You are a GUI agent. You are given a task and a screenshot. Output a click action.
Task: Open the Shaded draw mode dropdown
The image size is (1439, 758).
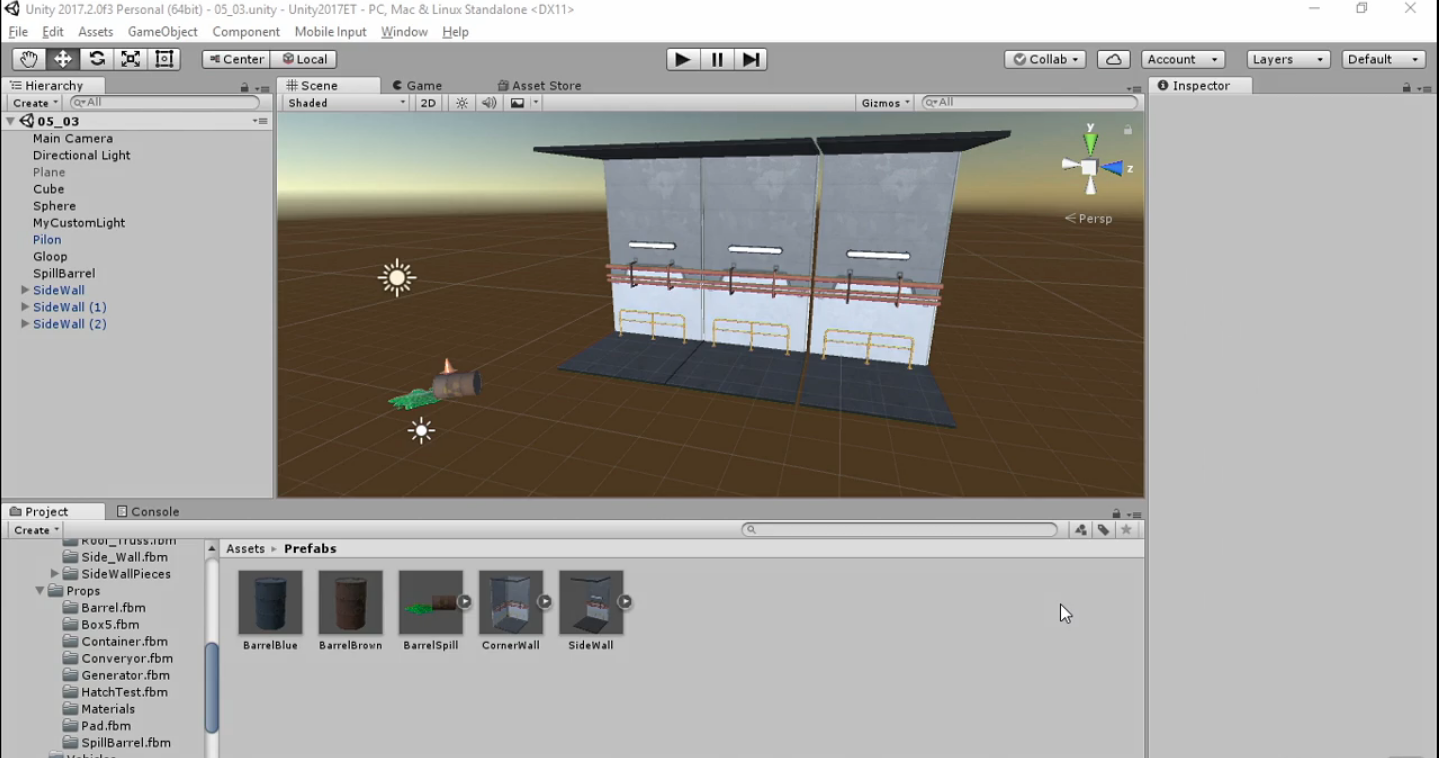tap(346, 103)
